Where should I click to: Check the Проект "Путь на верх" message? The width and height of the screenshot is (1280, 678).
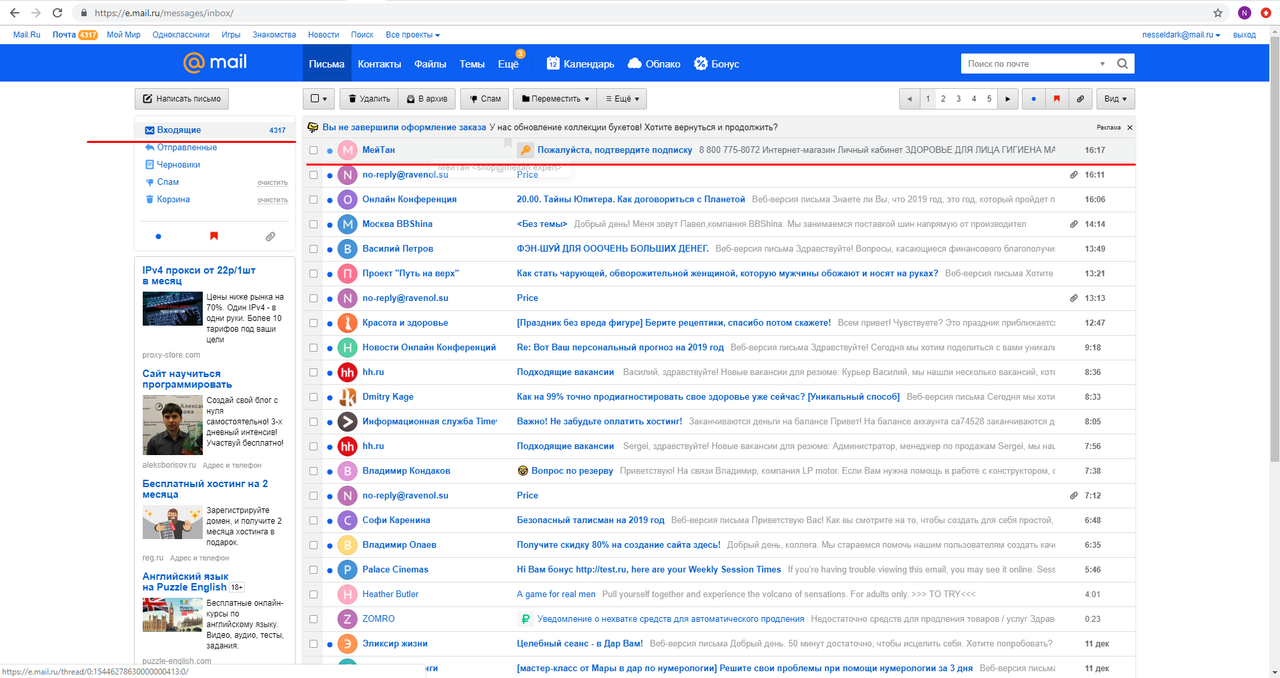(x=314, y=273)
